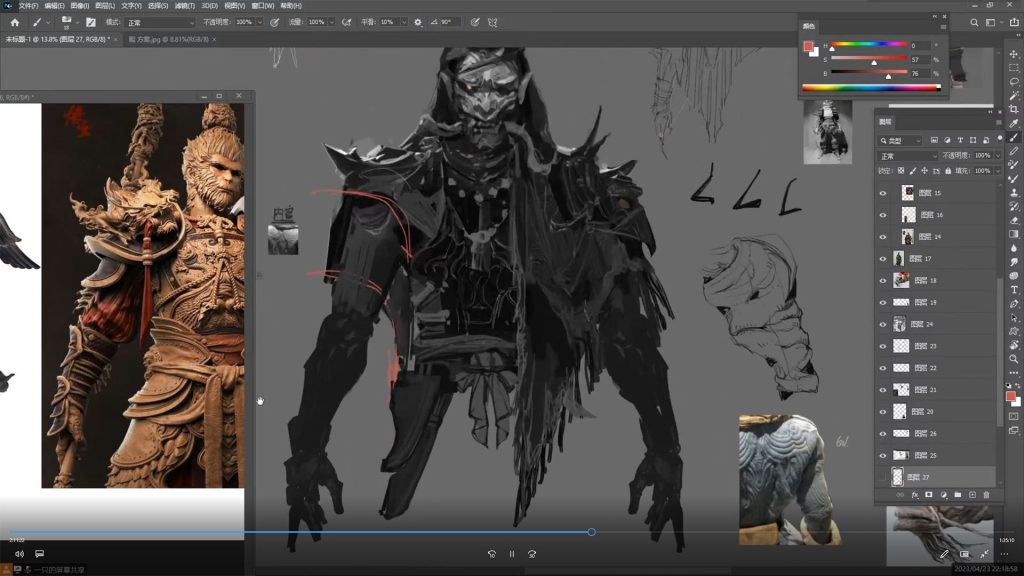
Task: Click the brush smoothing gear icon
Action: point(417,22)
